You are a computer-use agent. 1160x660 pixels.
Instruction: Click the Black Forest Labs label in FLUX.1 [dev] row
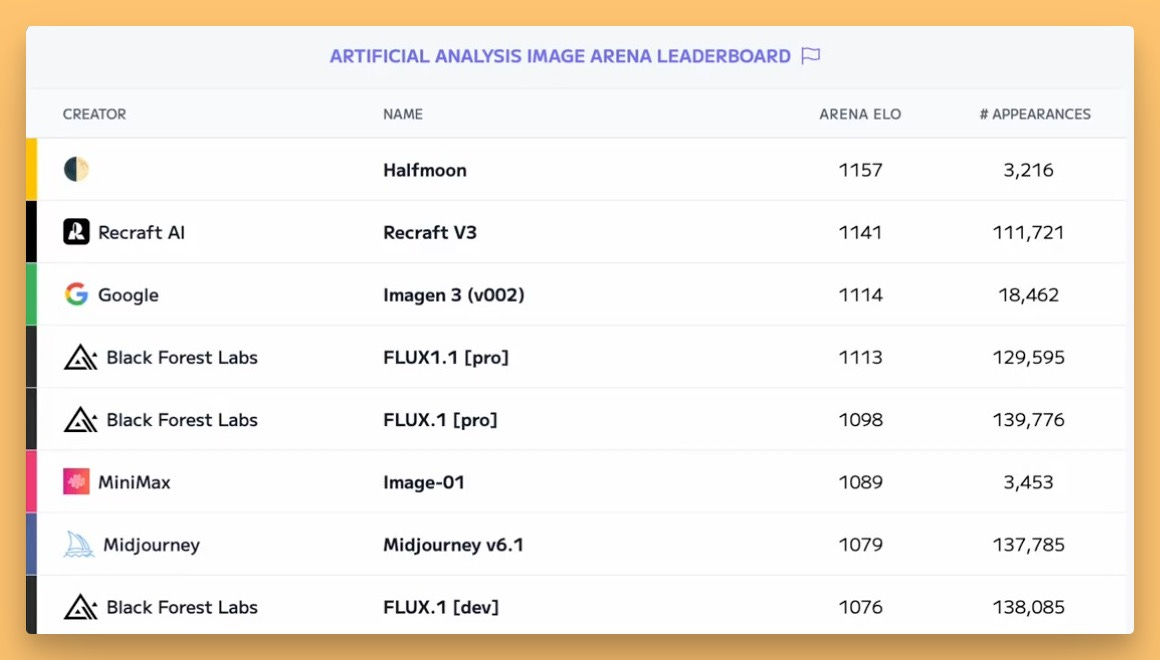tap(182, 607)
